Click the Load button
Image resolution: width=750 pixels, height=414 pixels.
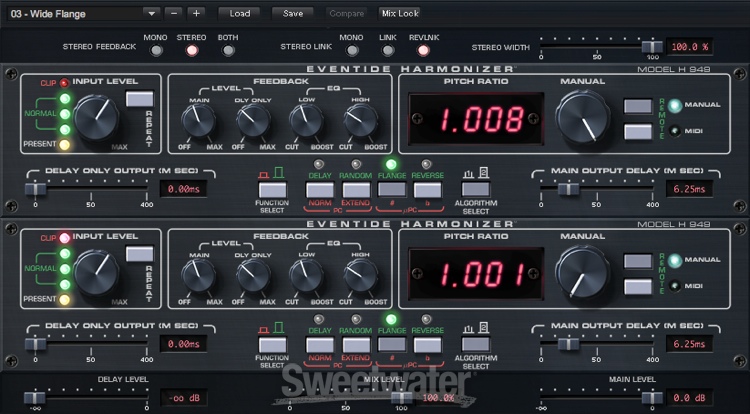240,13
